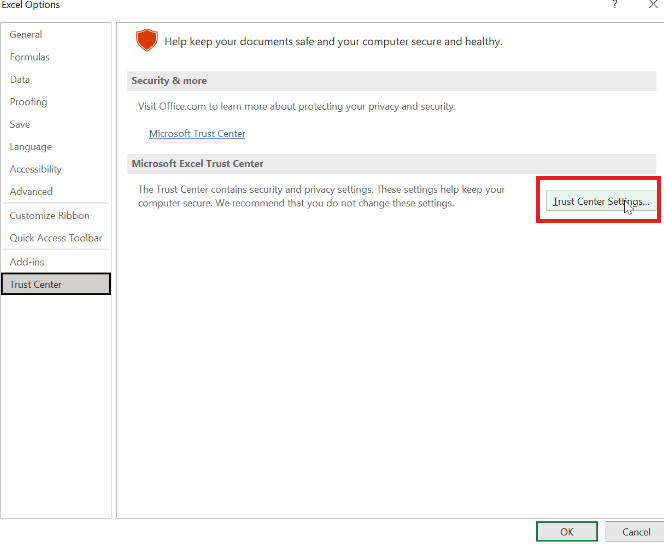Screen dimensions: 664x546
Task: Click the 'Help keep your documents safe' text
Action: point(333,42)
